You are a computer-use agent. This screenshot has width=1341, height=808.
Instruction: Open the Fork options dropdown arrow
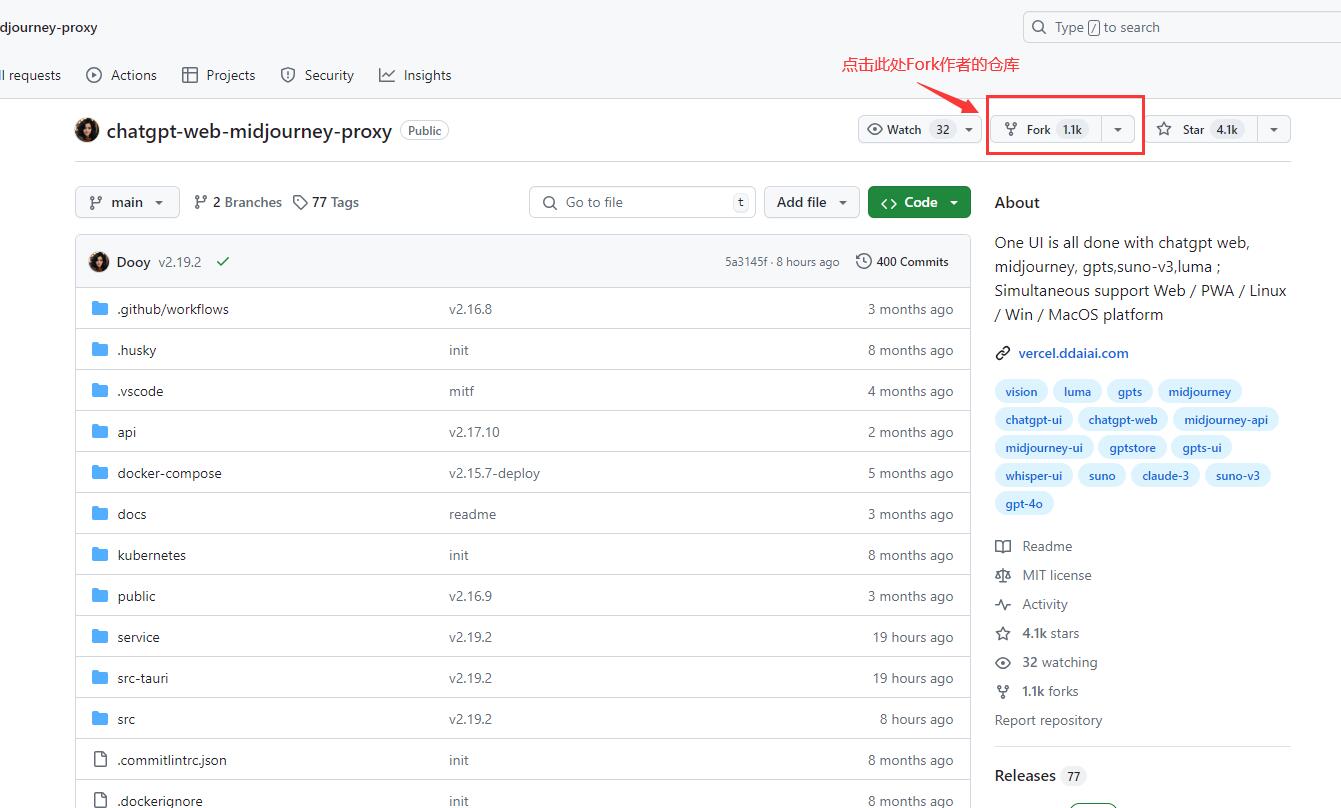1118,129
